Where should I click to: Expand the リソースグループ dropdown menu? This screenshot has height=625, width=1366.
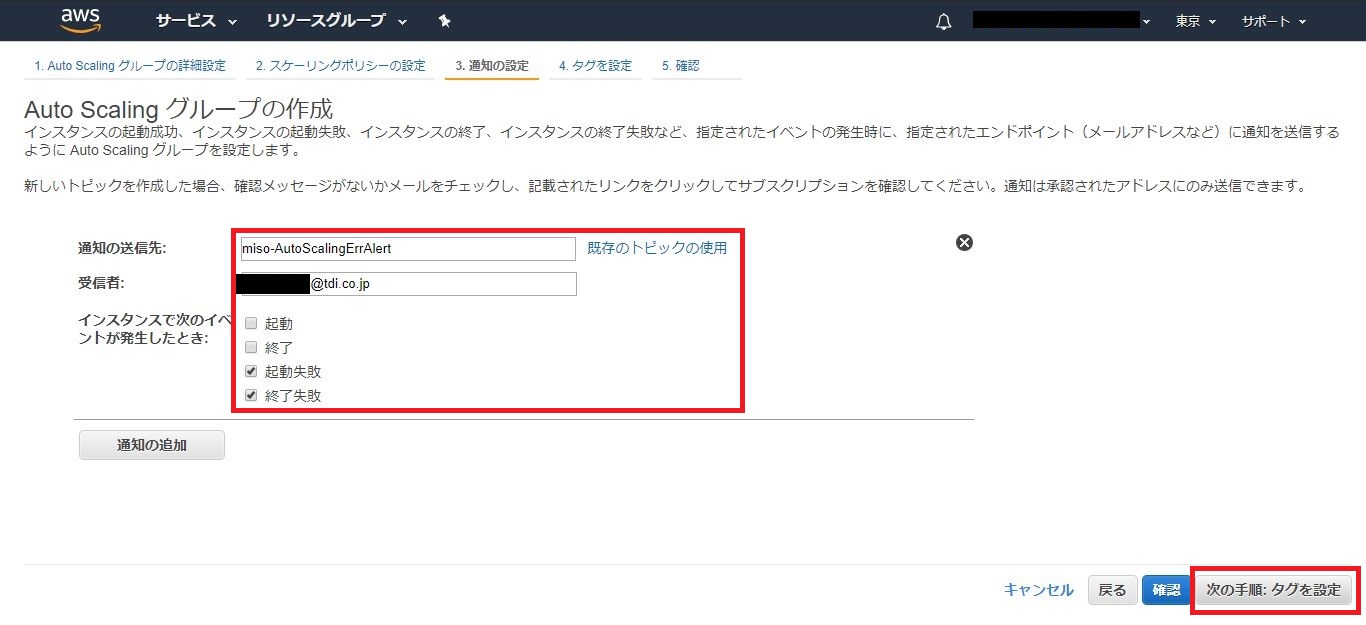point(337,21)
